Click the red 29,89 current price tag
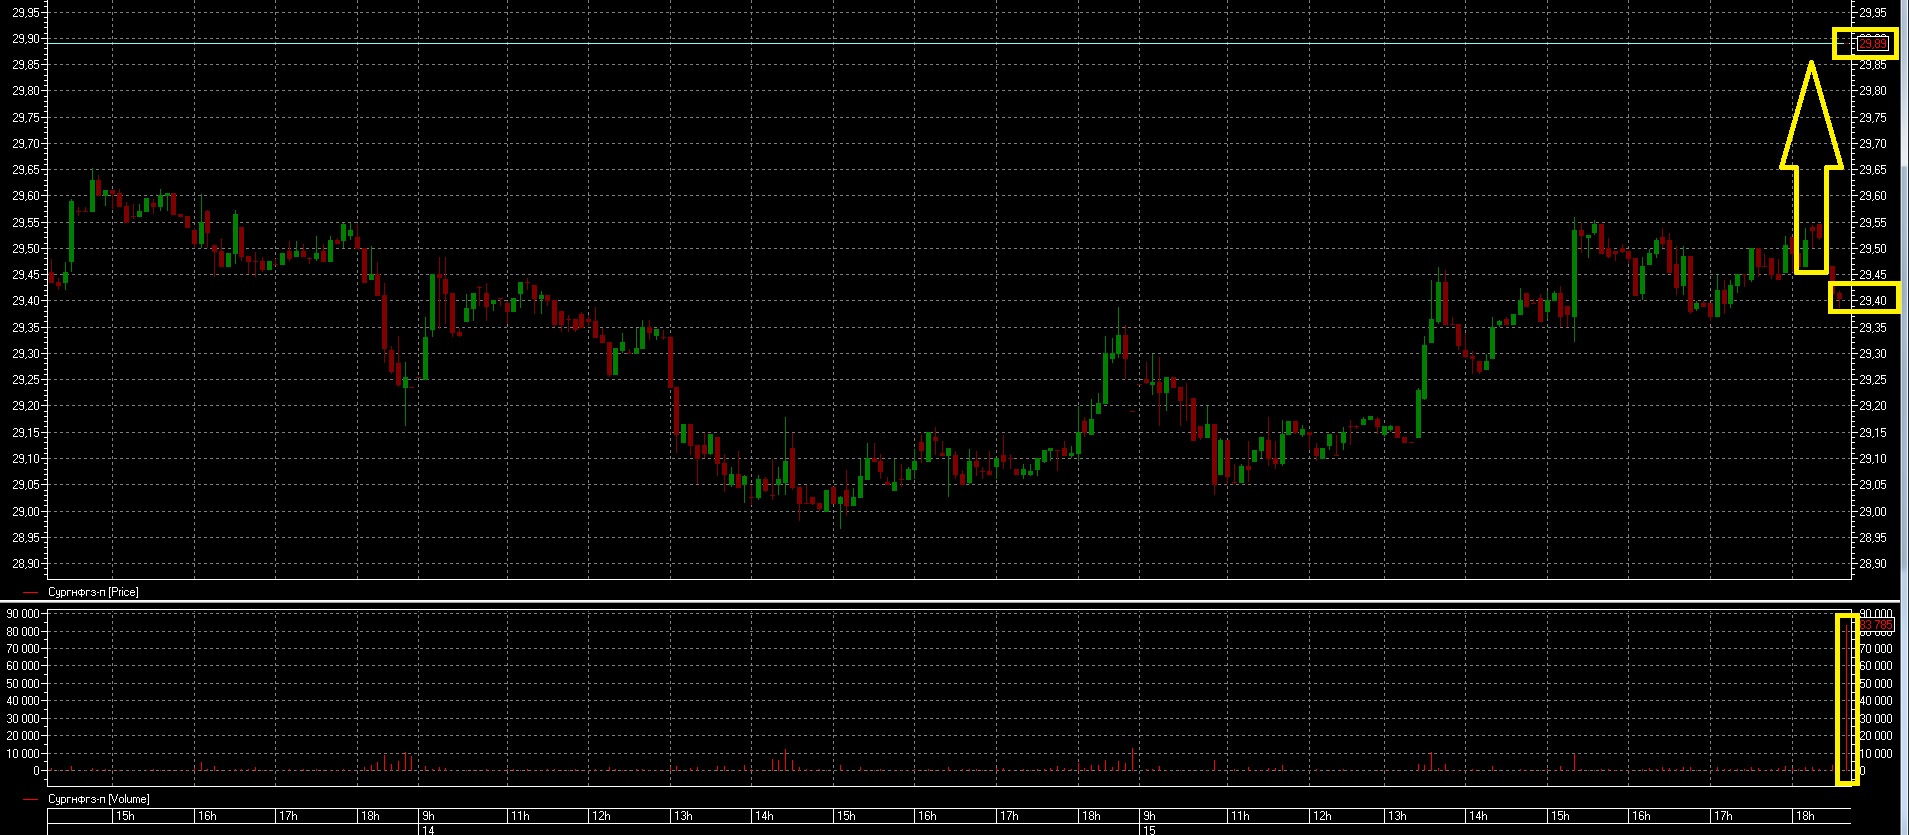Image resolution: width=1909 pixels, height=835 pixels. point(1873,43)
